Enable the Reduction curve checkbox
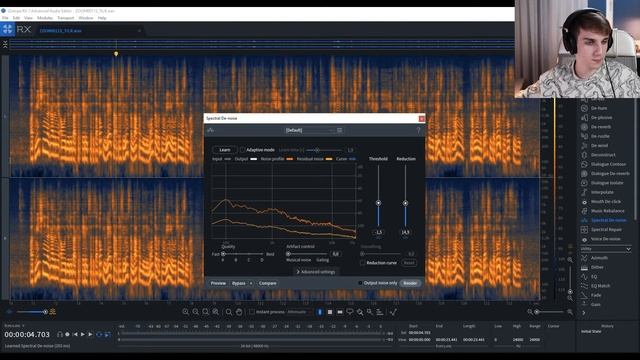Screen dimensions: 640x360 coord(362,263)
